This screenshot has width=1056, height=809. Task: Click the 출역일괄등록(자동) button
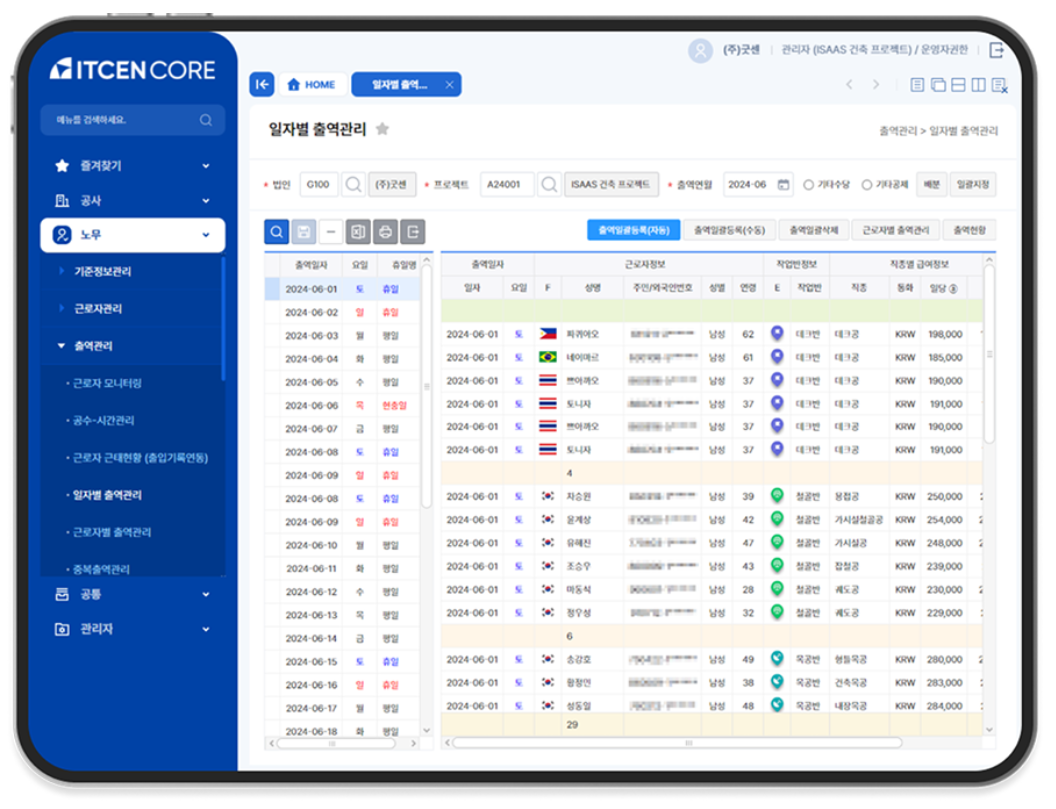(633, 230)
